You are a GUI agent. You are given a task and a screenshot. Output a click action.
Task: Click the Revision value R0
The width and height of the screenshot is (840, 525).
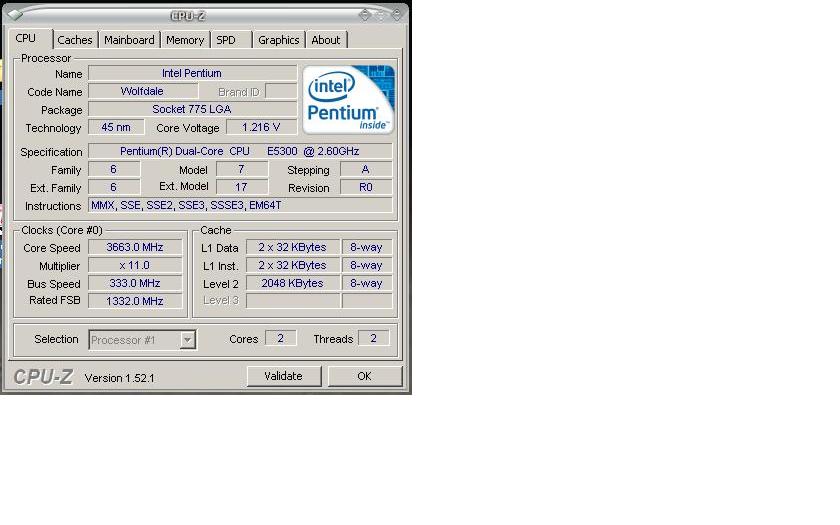tap(366, 187)
